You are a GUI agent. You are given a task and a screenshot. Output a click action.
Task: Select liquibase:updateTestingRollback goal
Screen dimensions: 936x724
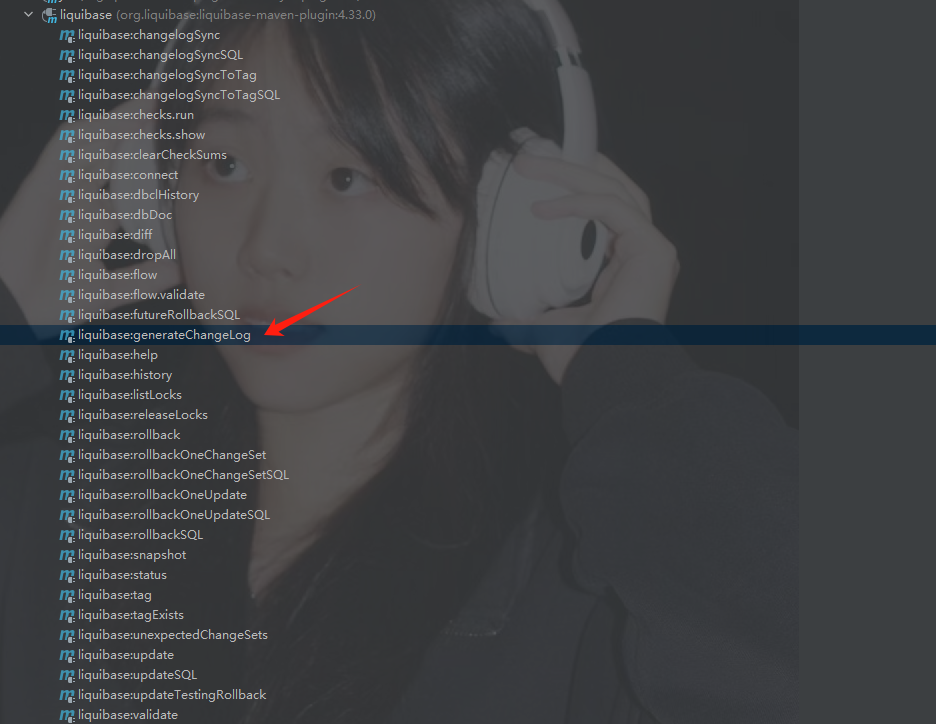coord(172,695)
